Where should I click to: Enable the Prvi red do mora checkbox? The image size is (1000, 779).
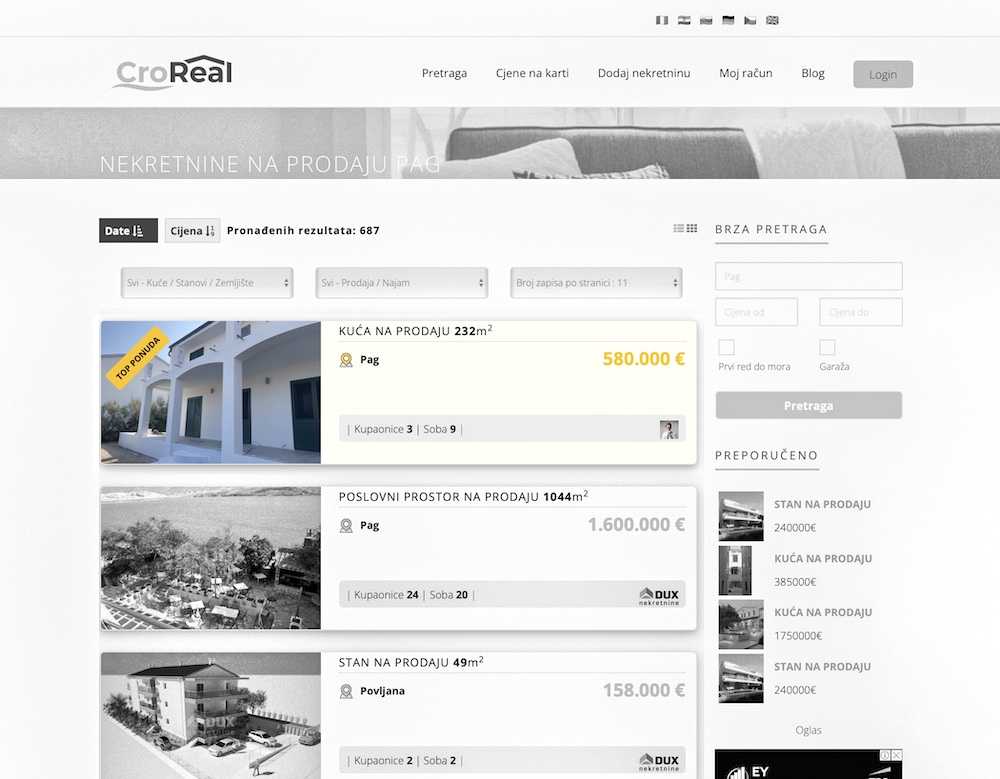click(727, 348)
